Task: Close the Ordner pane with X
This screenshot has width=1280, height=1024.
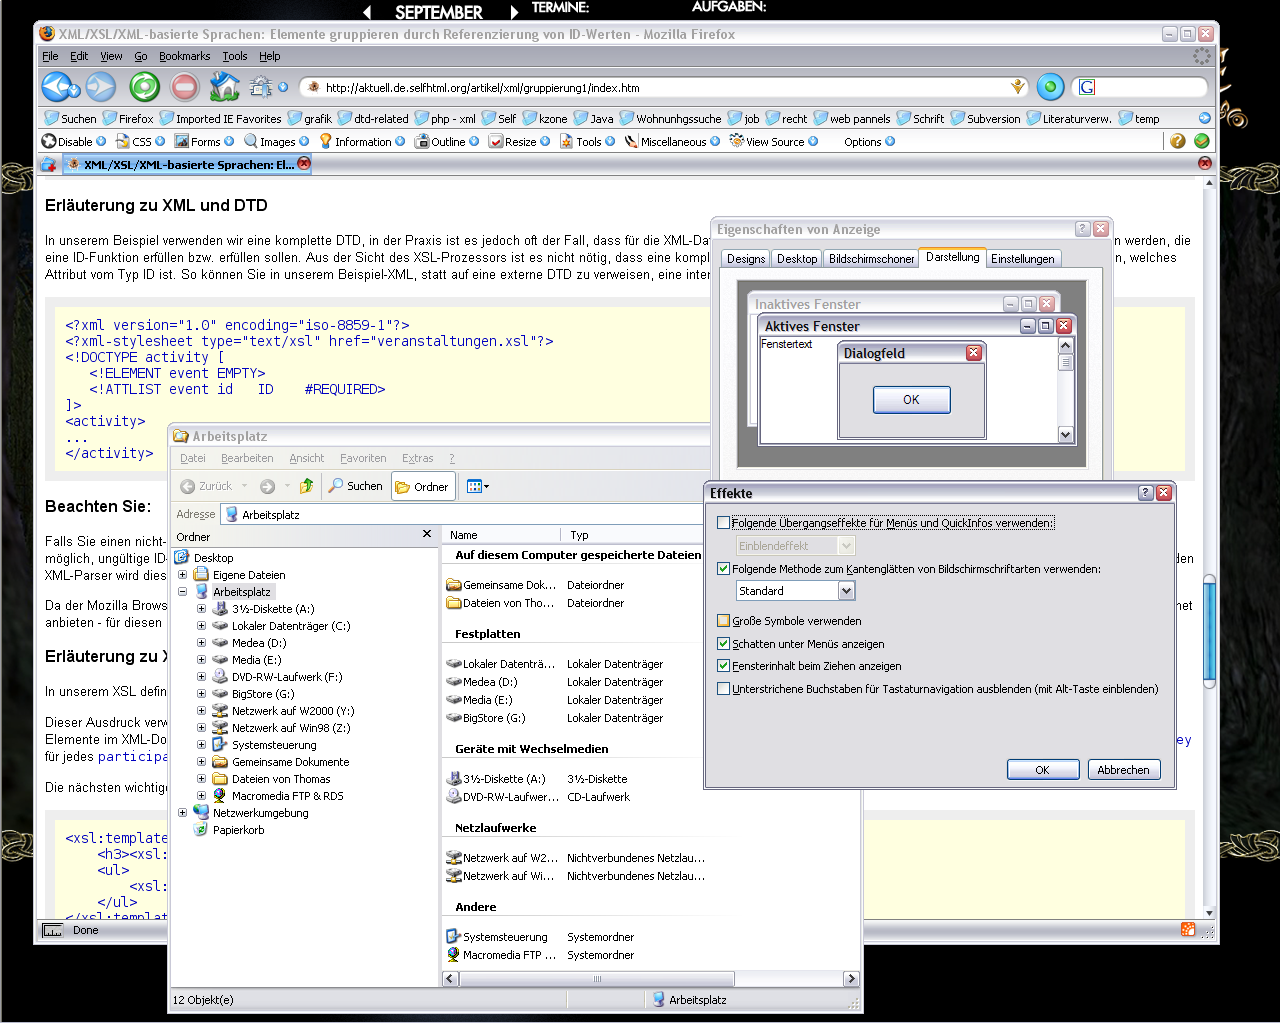Action: pos(427,535)
